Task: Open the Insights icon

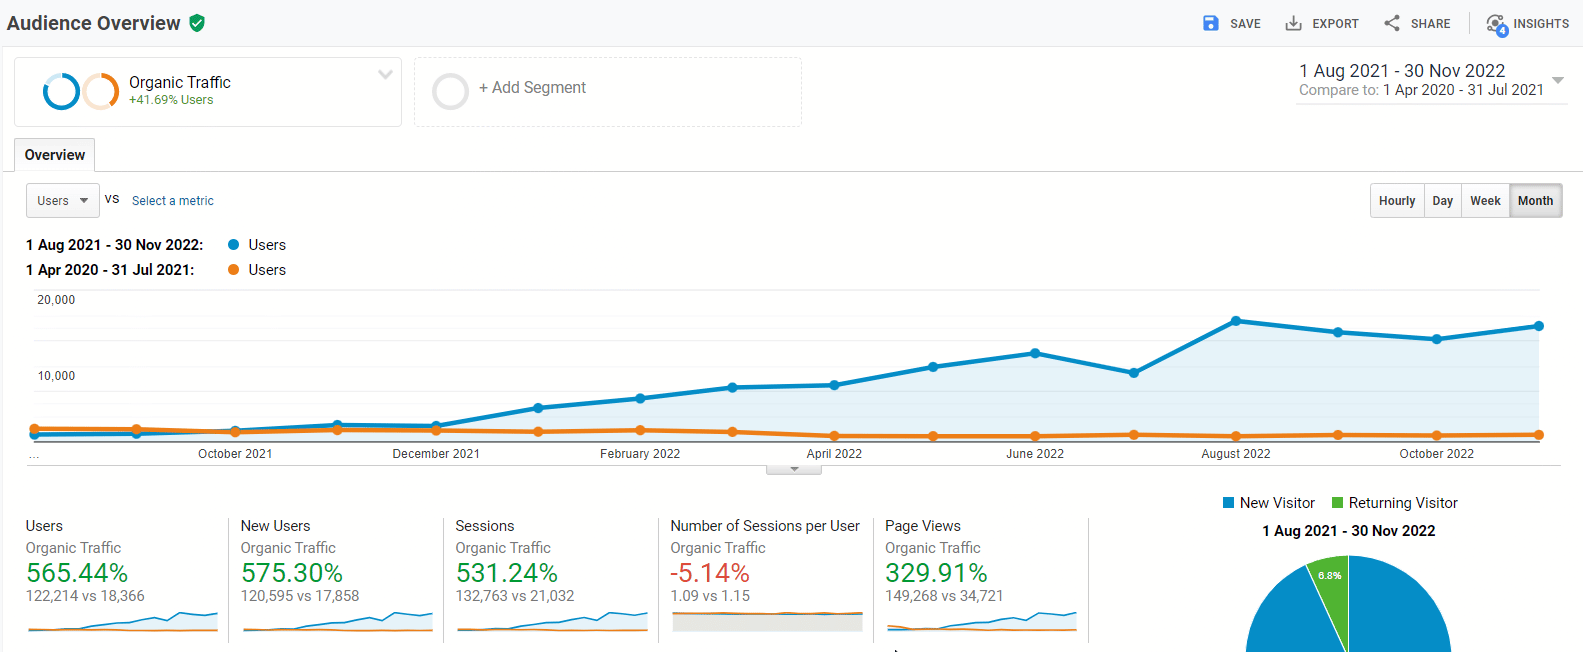Action: click(1496, 24)
